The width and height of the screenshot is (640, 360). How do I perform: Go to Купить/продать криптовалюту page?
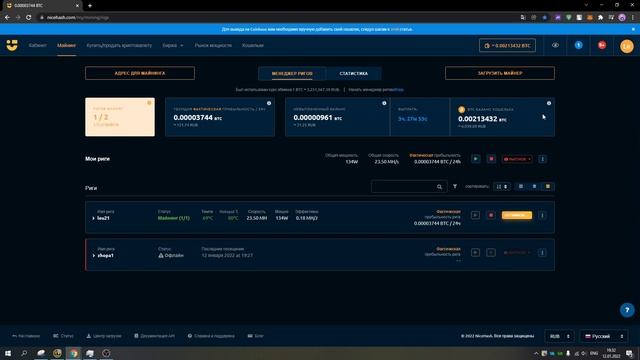[119, 45]
